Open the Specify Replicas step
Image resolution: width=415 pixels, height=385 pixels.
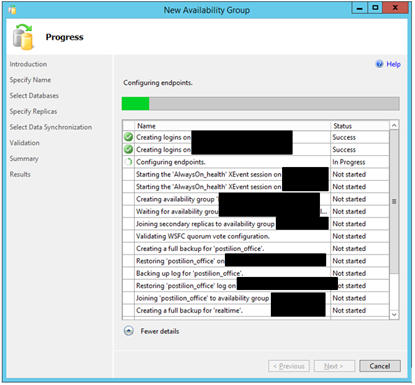33,111
